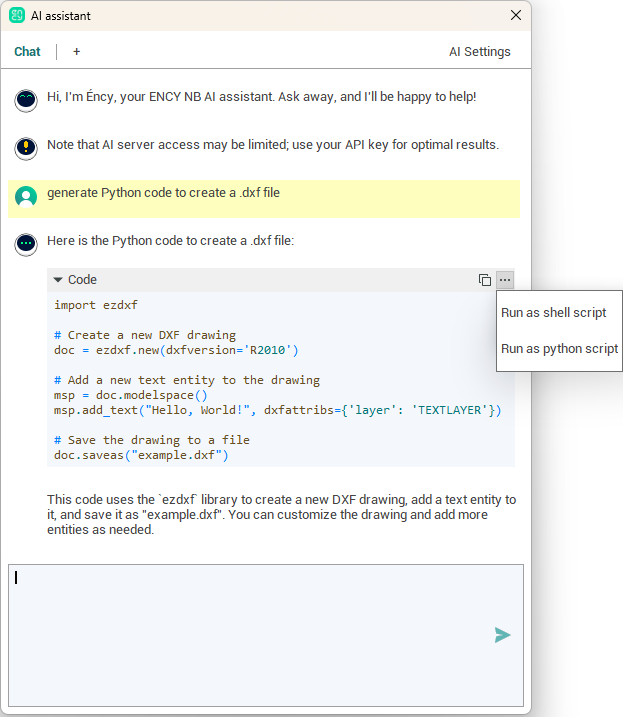This screenshot has width=623, height=717.
Task: Click Éncy avatar beside the greeting message
Action: tap(26, 99)
